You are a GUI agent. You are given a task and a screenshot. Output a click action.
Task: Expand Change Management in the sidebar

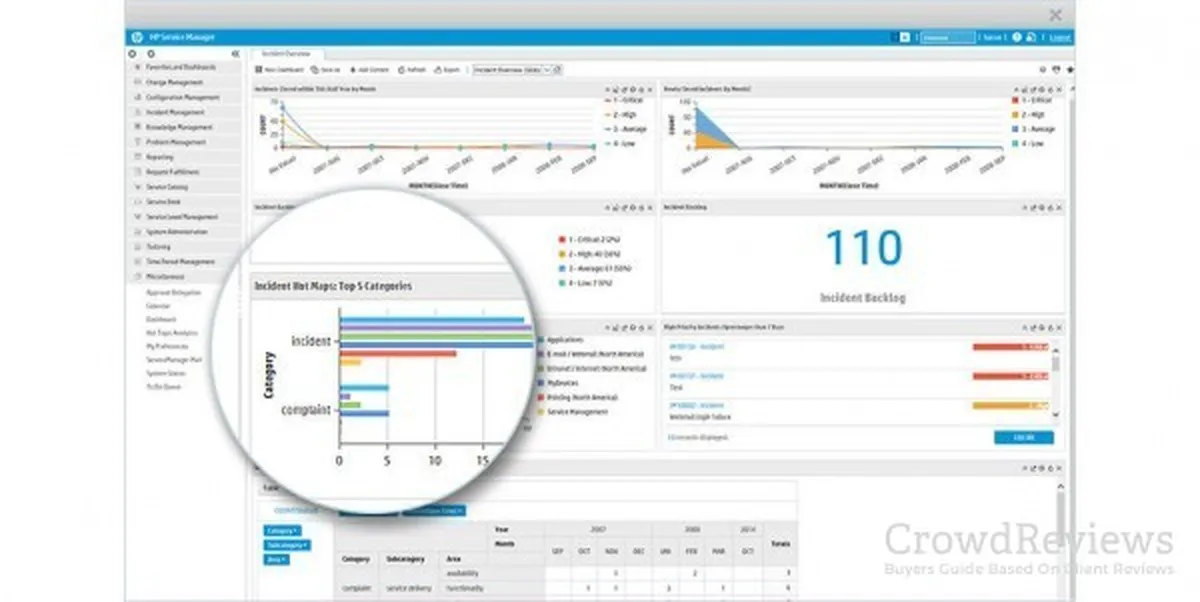187,82
